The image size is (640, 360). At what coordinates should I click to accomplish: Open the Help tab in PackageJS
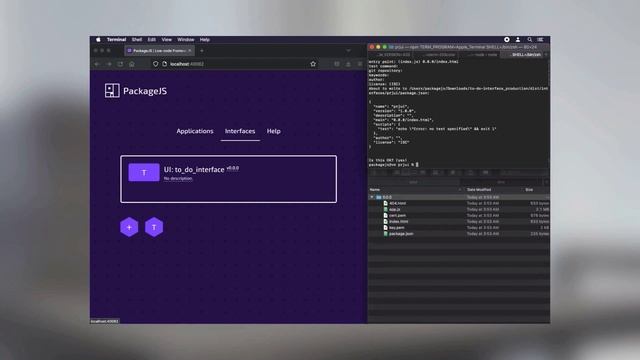[273, 131]
